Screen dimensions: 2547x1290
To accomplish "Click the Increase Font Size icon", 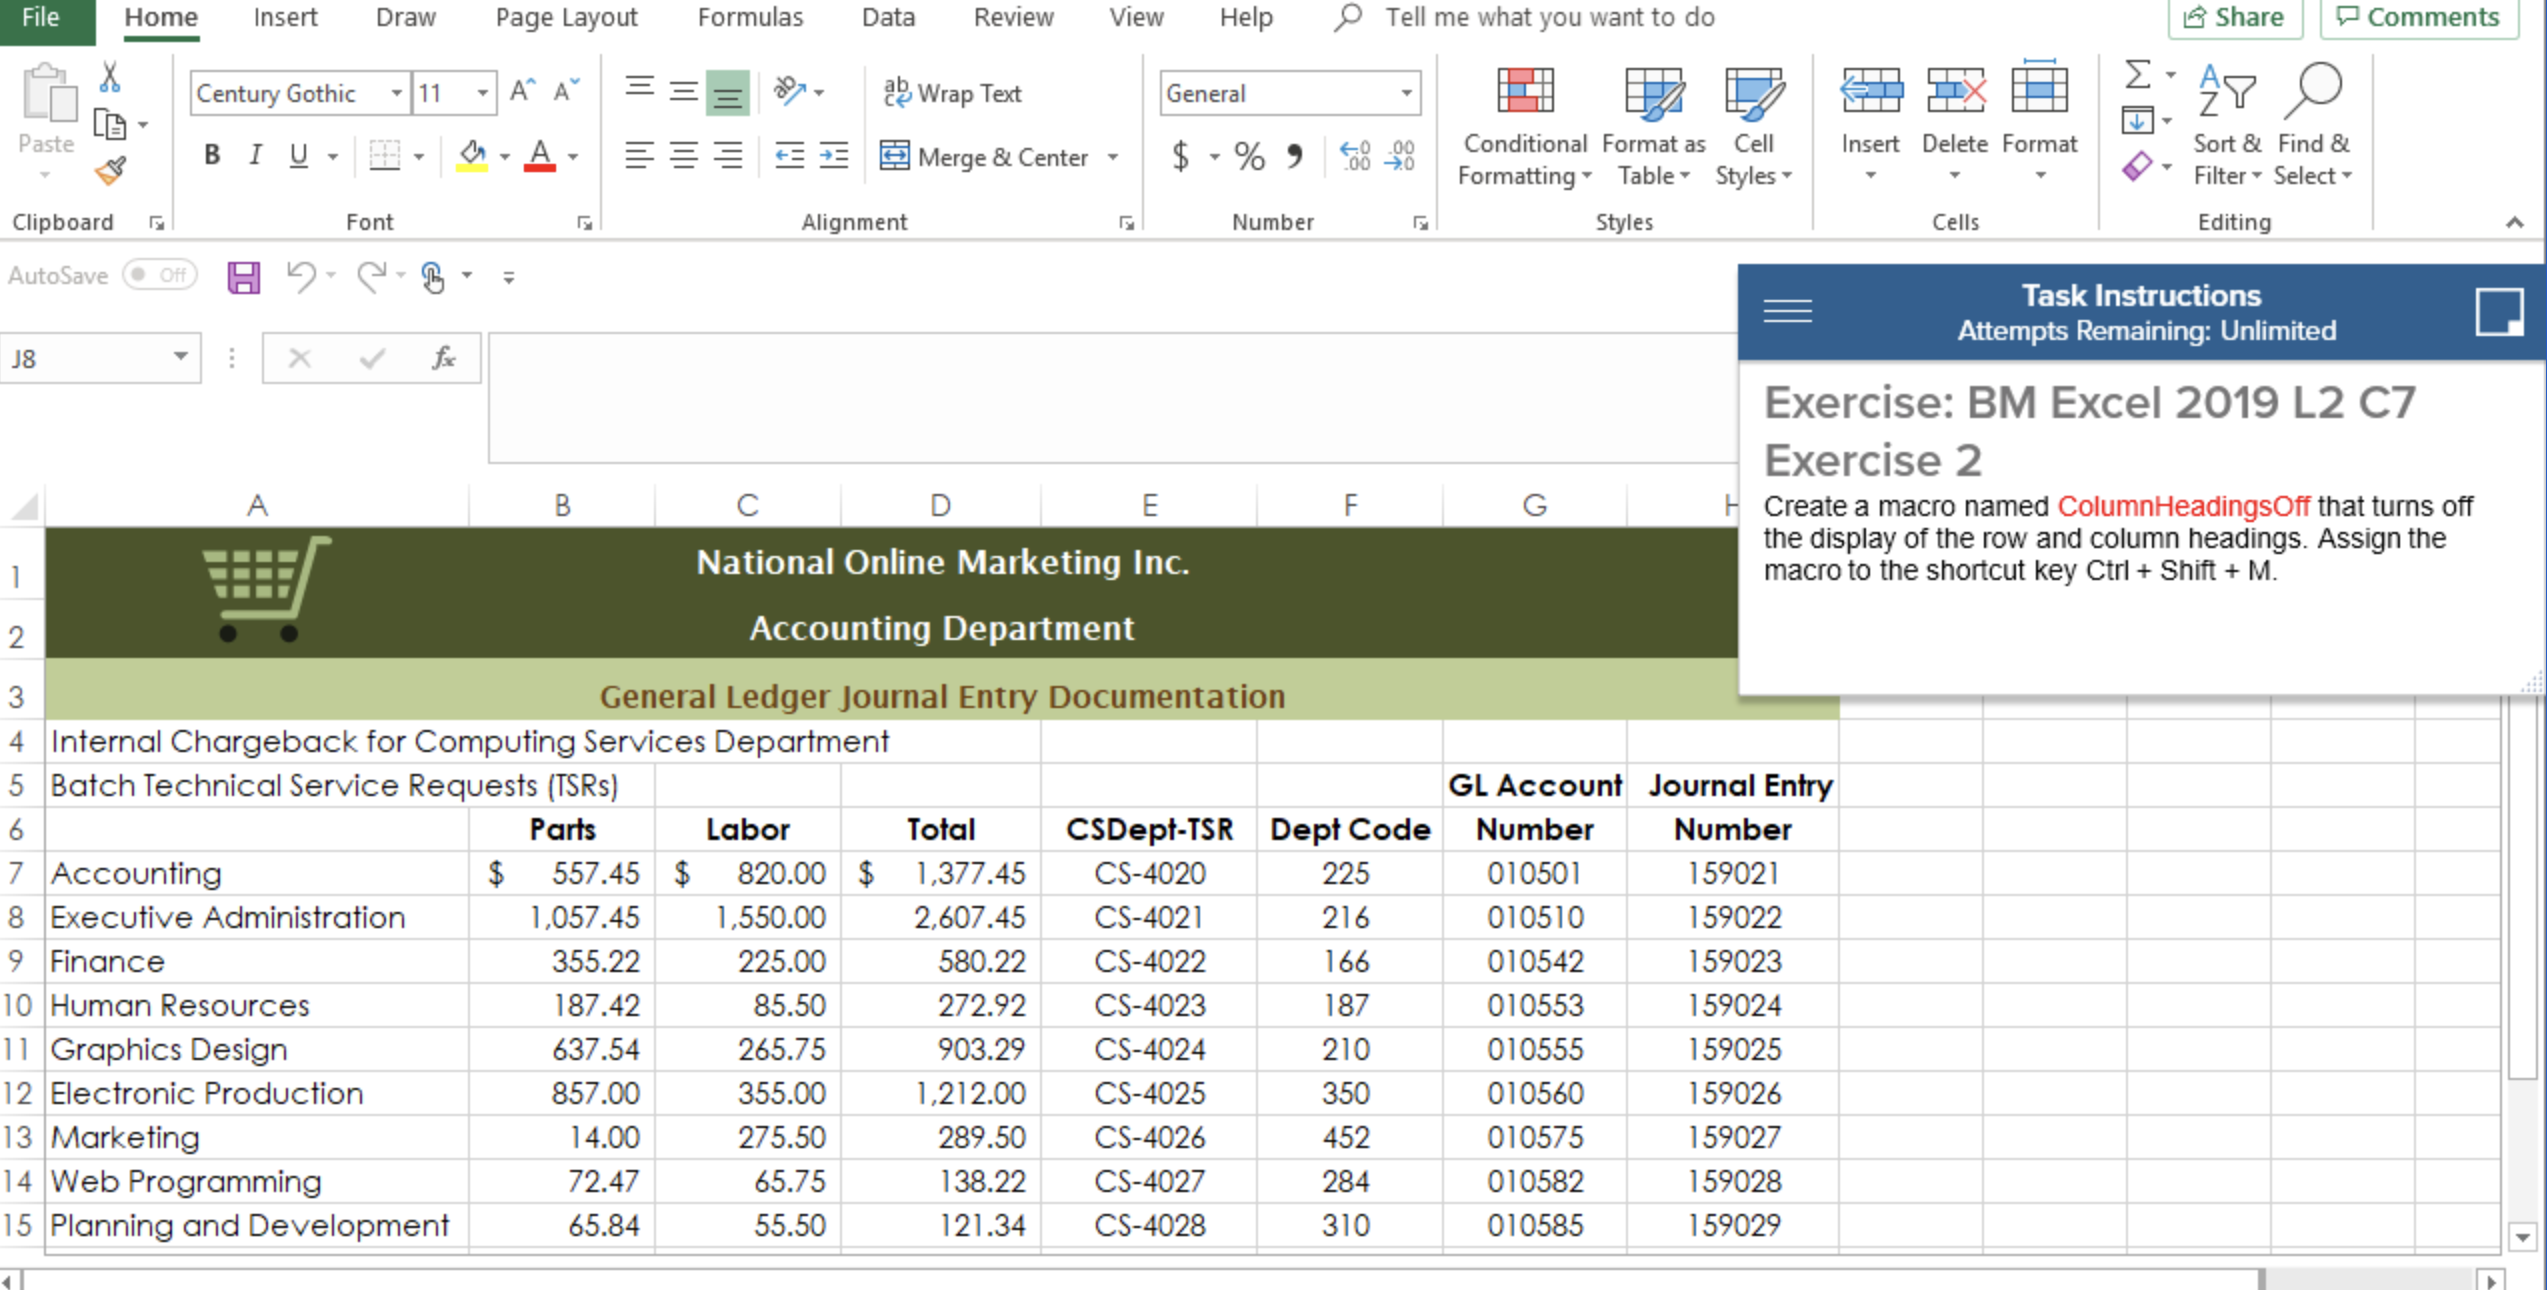I will pos(522,92).
